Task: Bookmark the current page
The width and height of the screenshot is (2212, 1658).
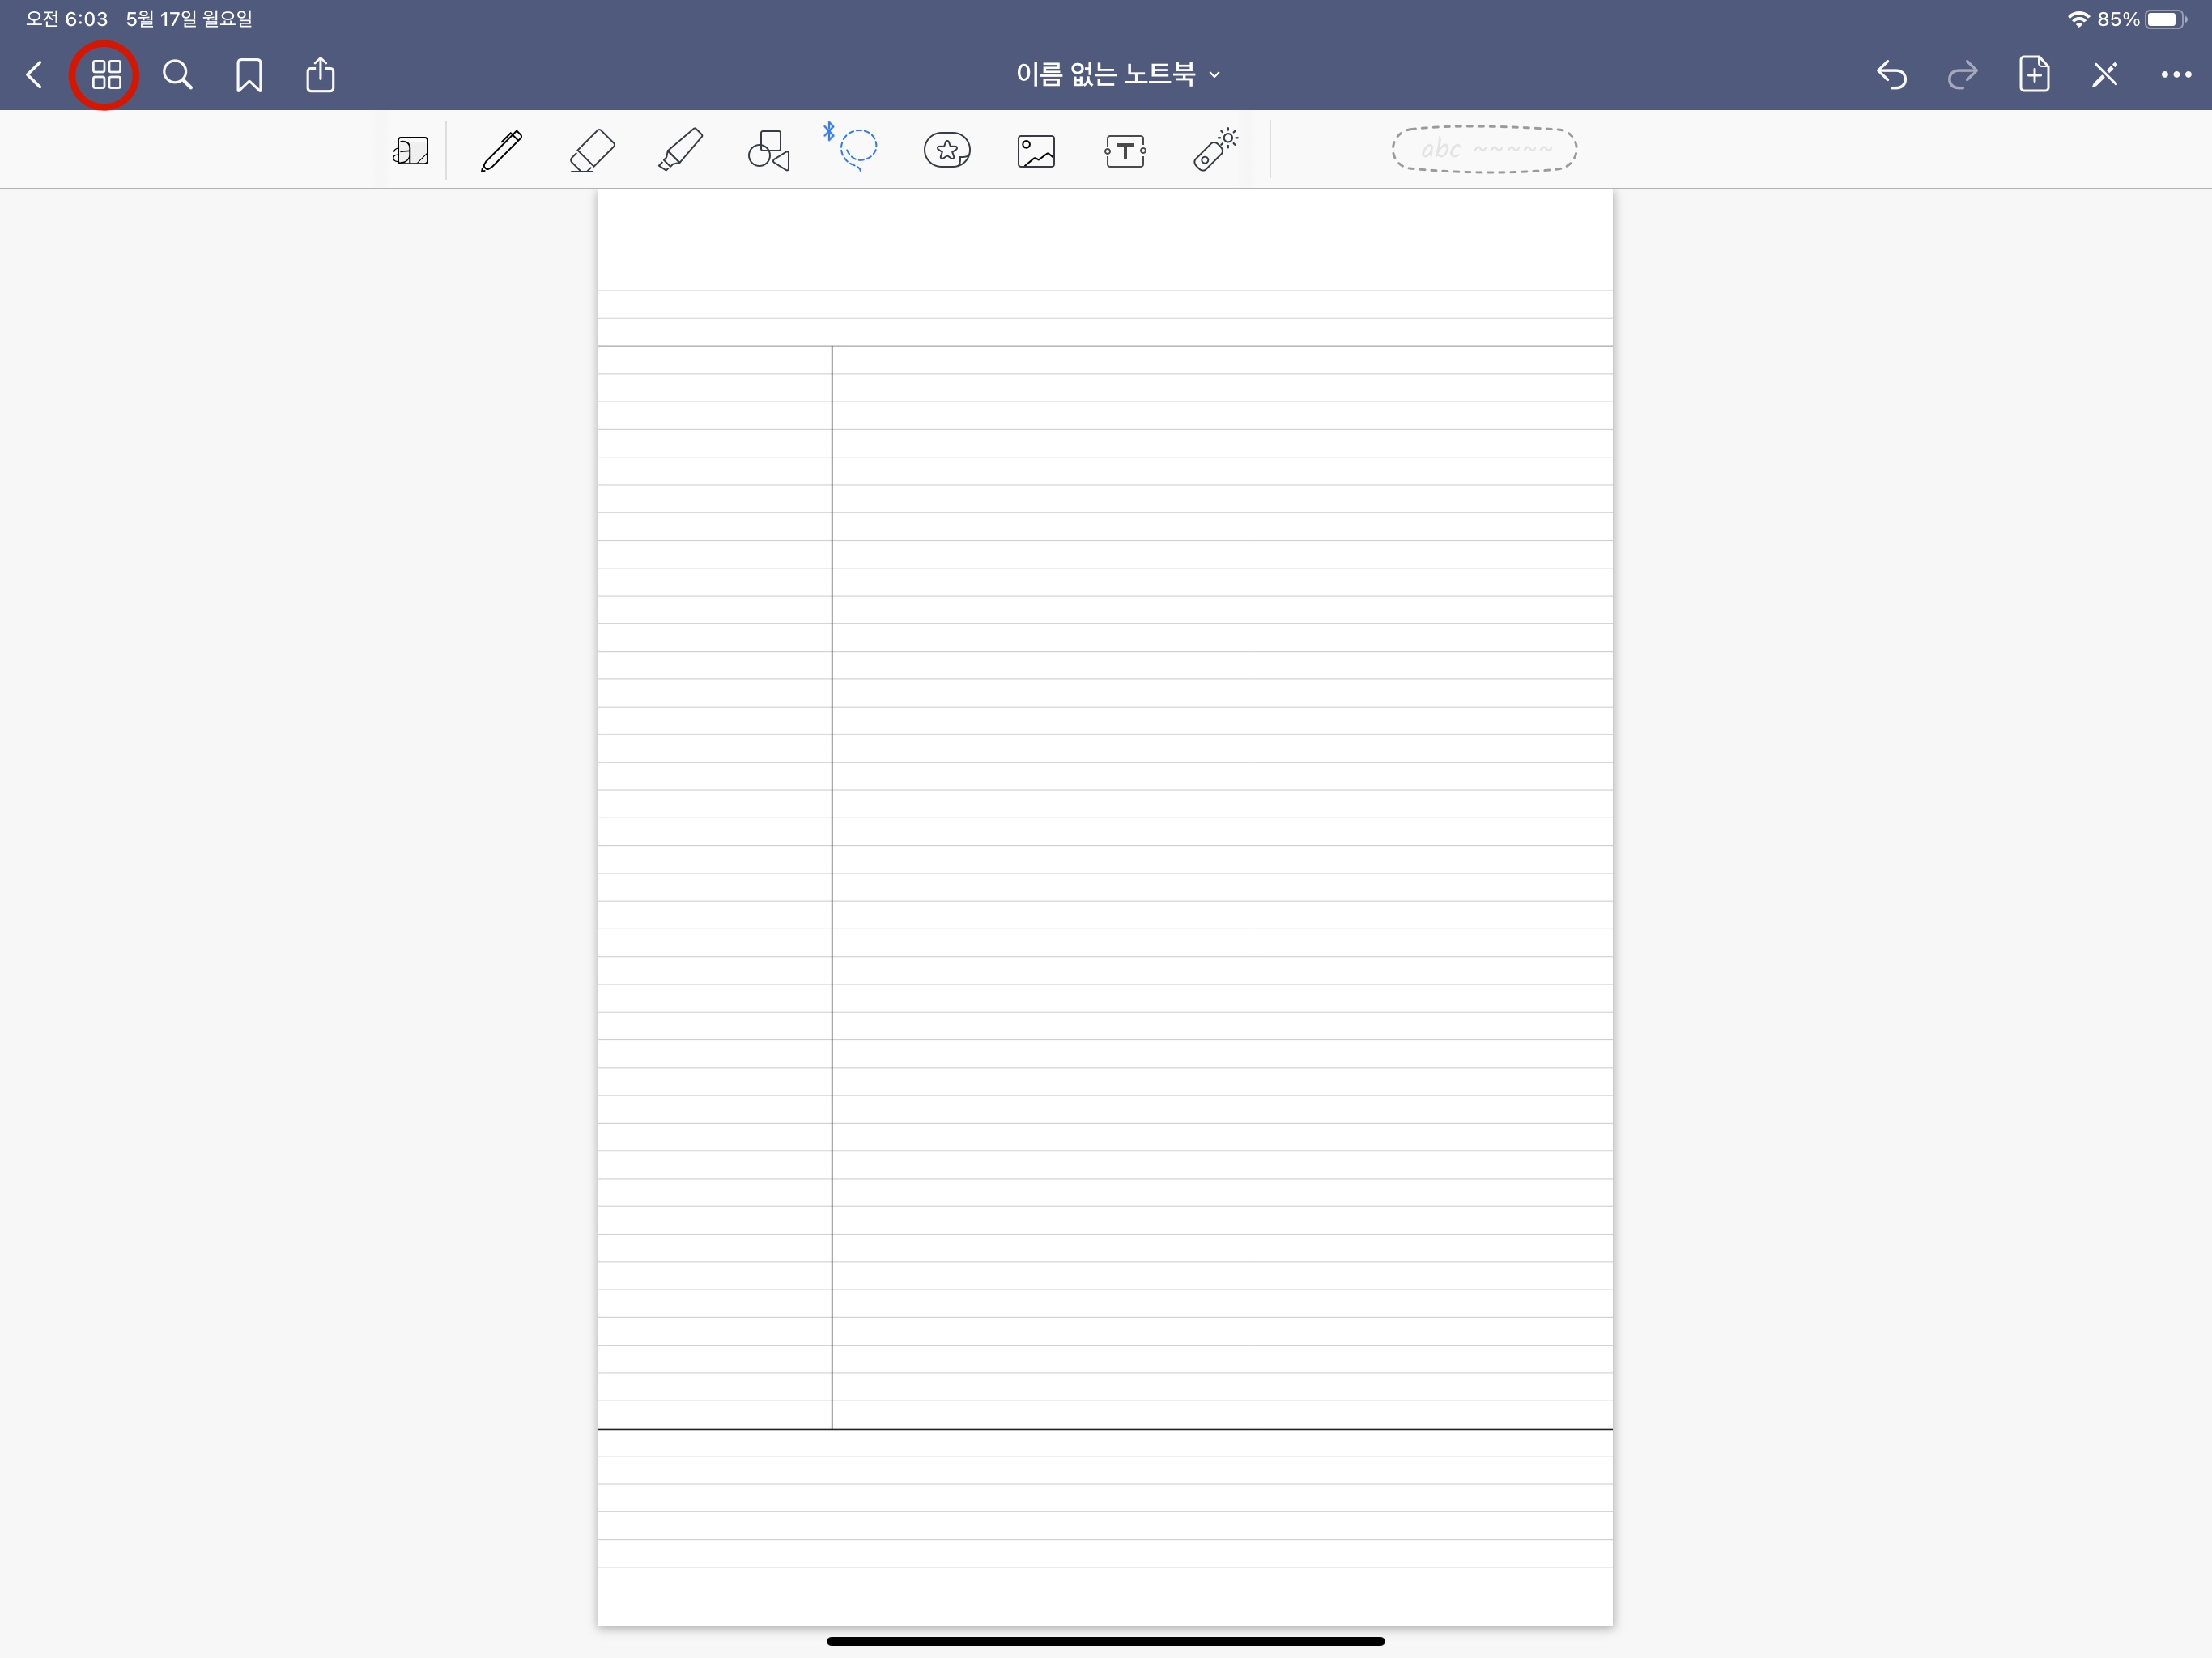Action: [249, 75]
